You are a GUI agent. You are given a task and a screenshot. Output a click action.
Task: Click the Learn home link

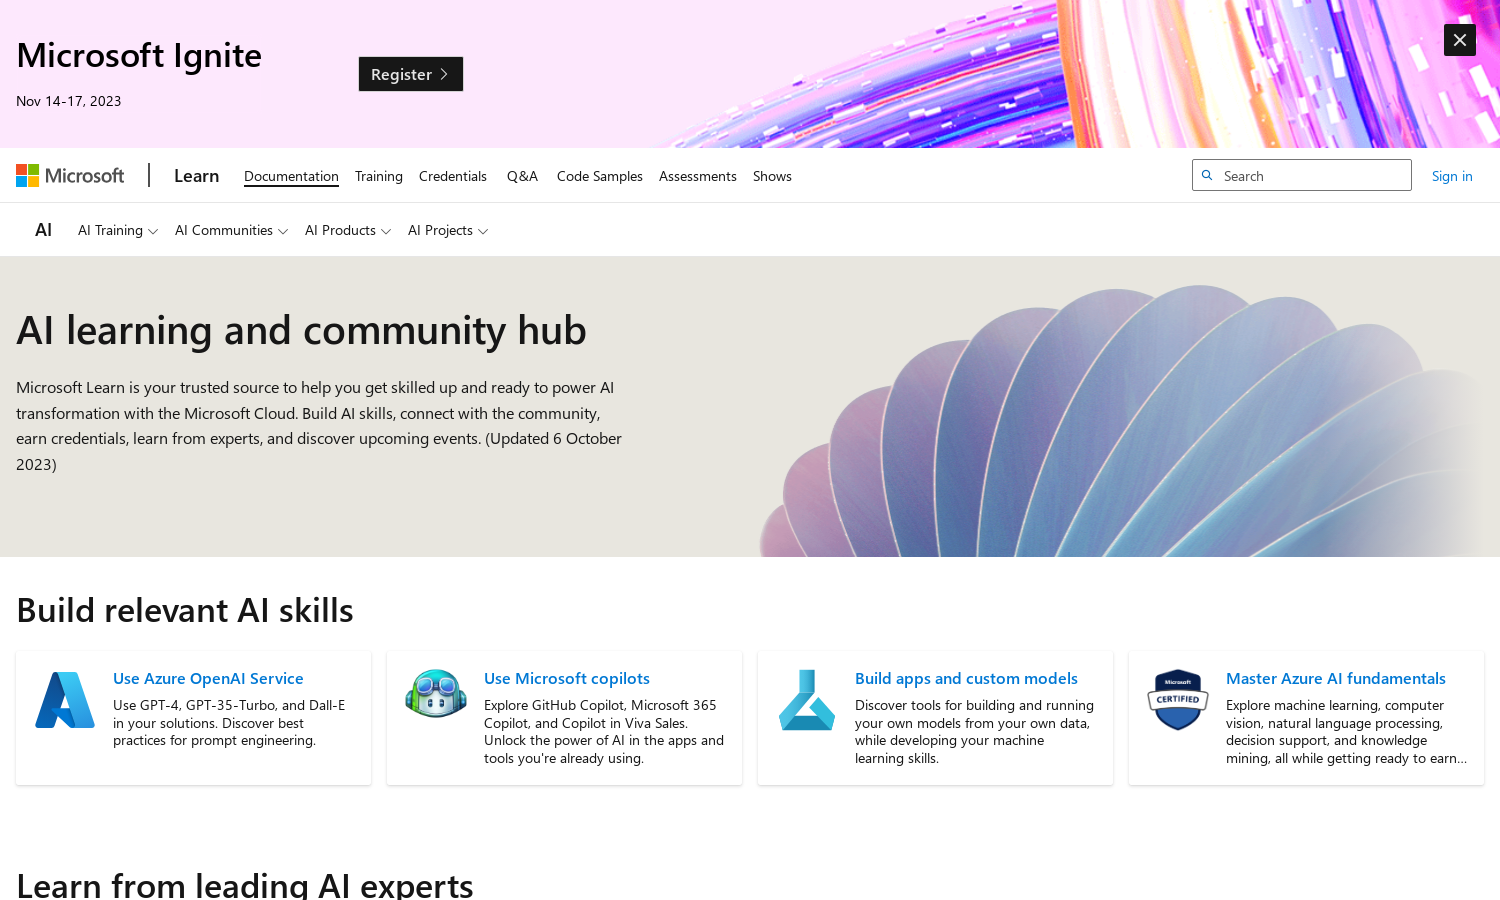coord(196,176)
